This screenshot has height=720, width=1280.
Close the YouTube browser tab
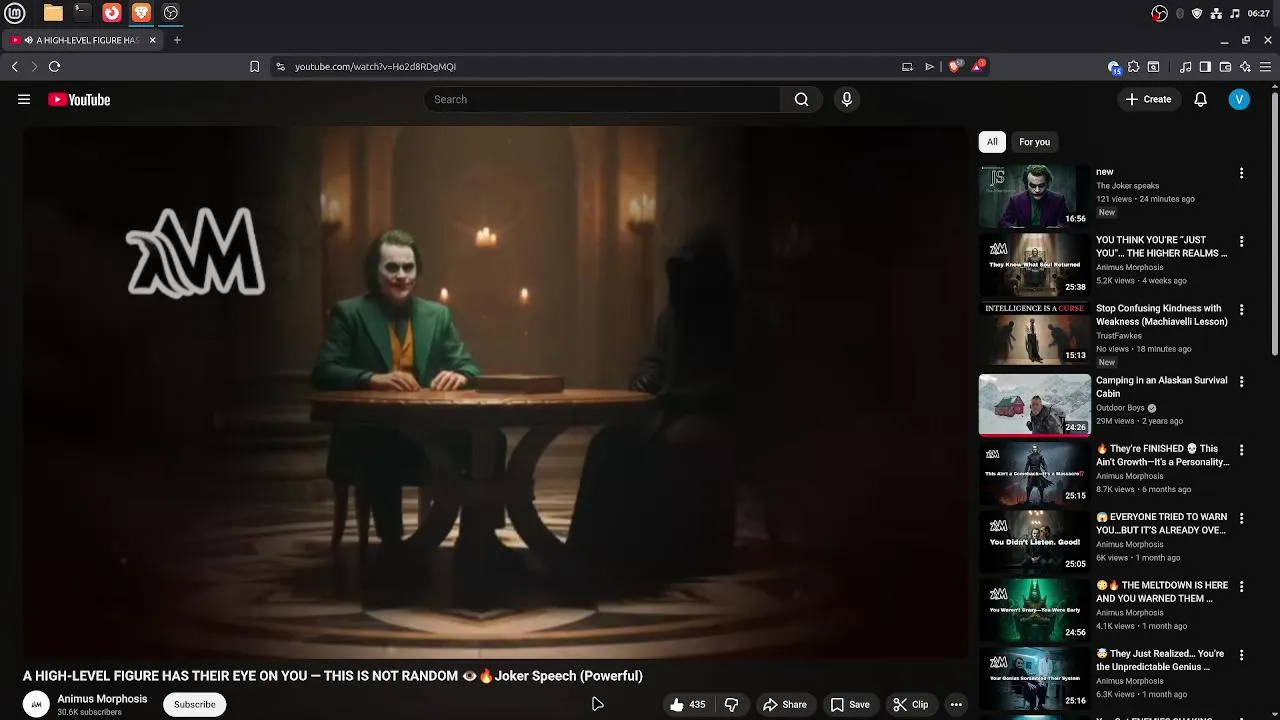click(x=152, y=40)
